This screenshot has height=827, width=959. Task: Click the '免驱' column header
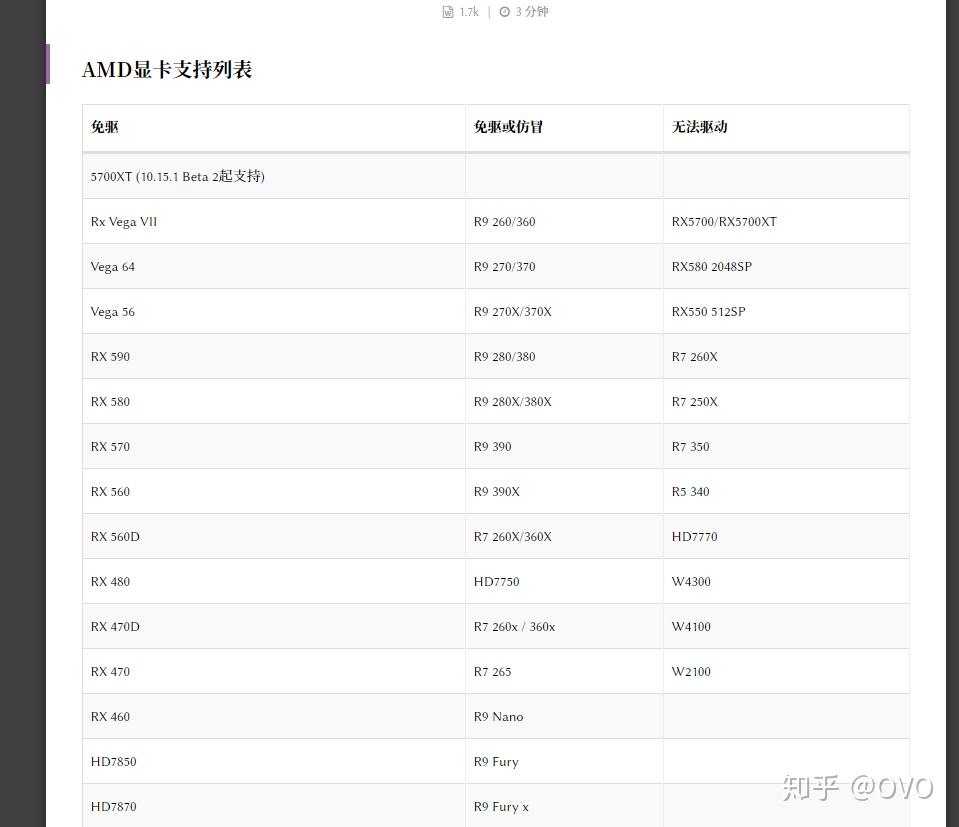tap(274, 127)
